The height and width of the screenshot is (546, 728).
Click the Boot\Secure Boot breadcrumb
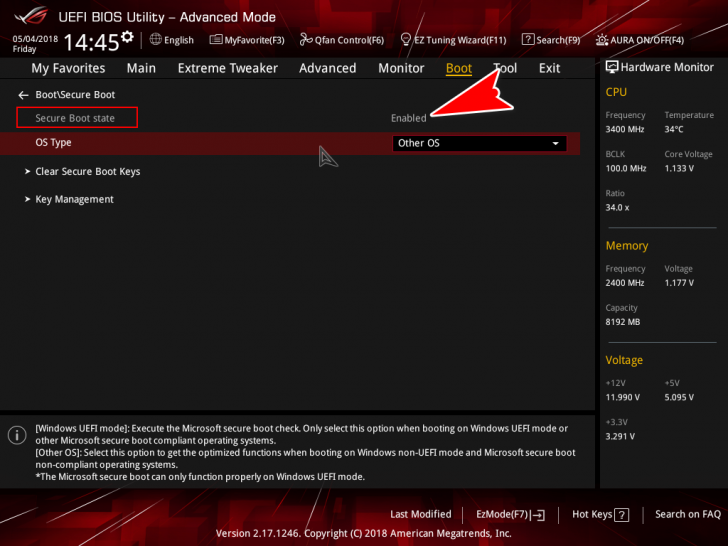point(75,95)
